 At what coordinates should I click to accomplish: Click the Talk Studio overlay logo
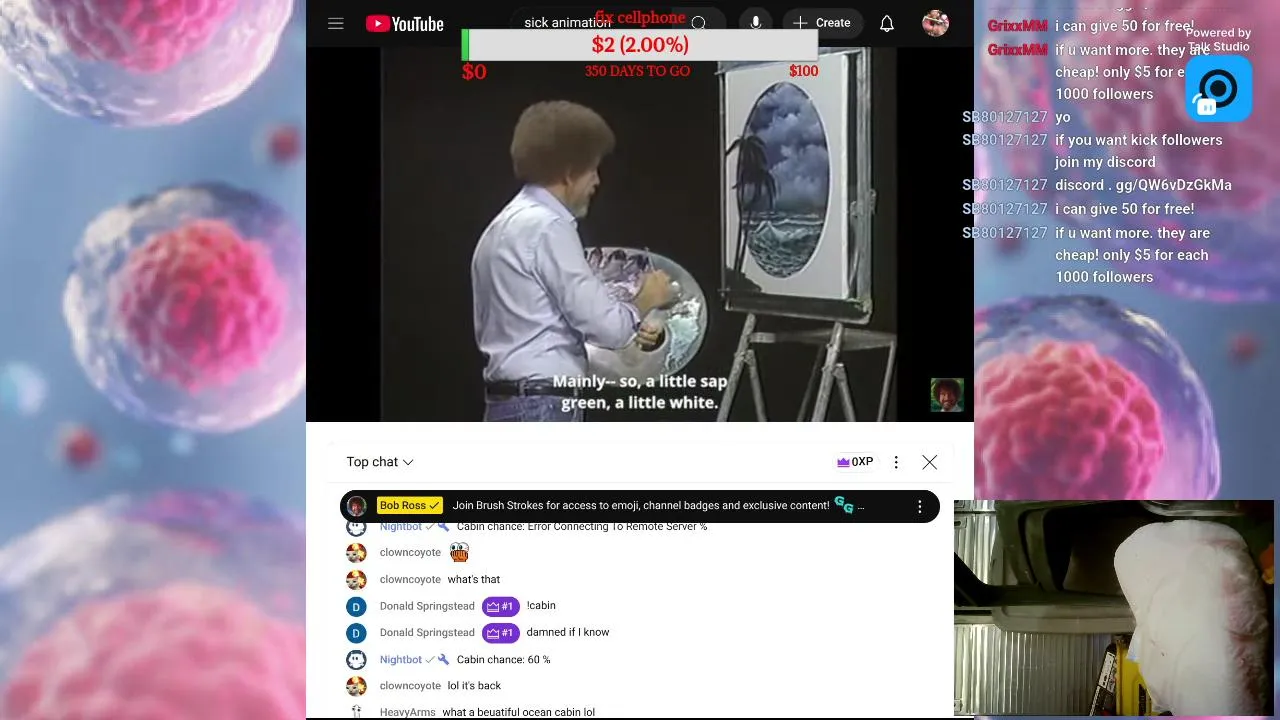pyautogui.click(x=1218, y=90)
